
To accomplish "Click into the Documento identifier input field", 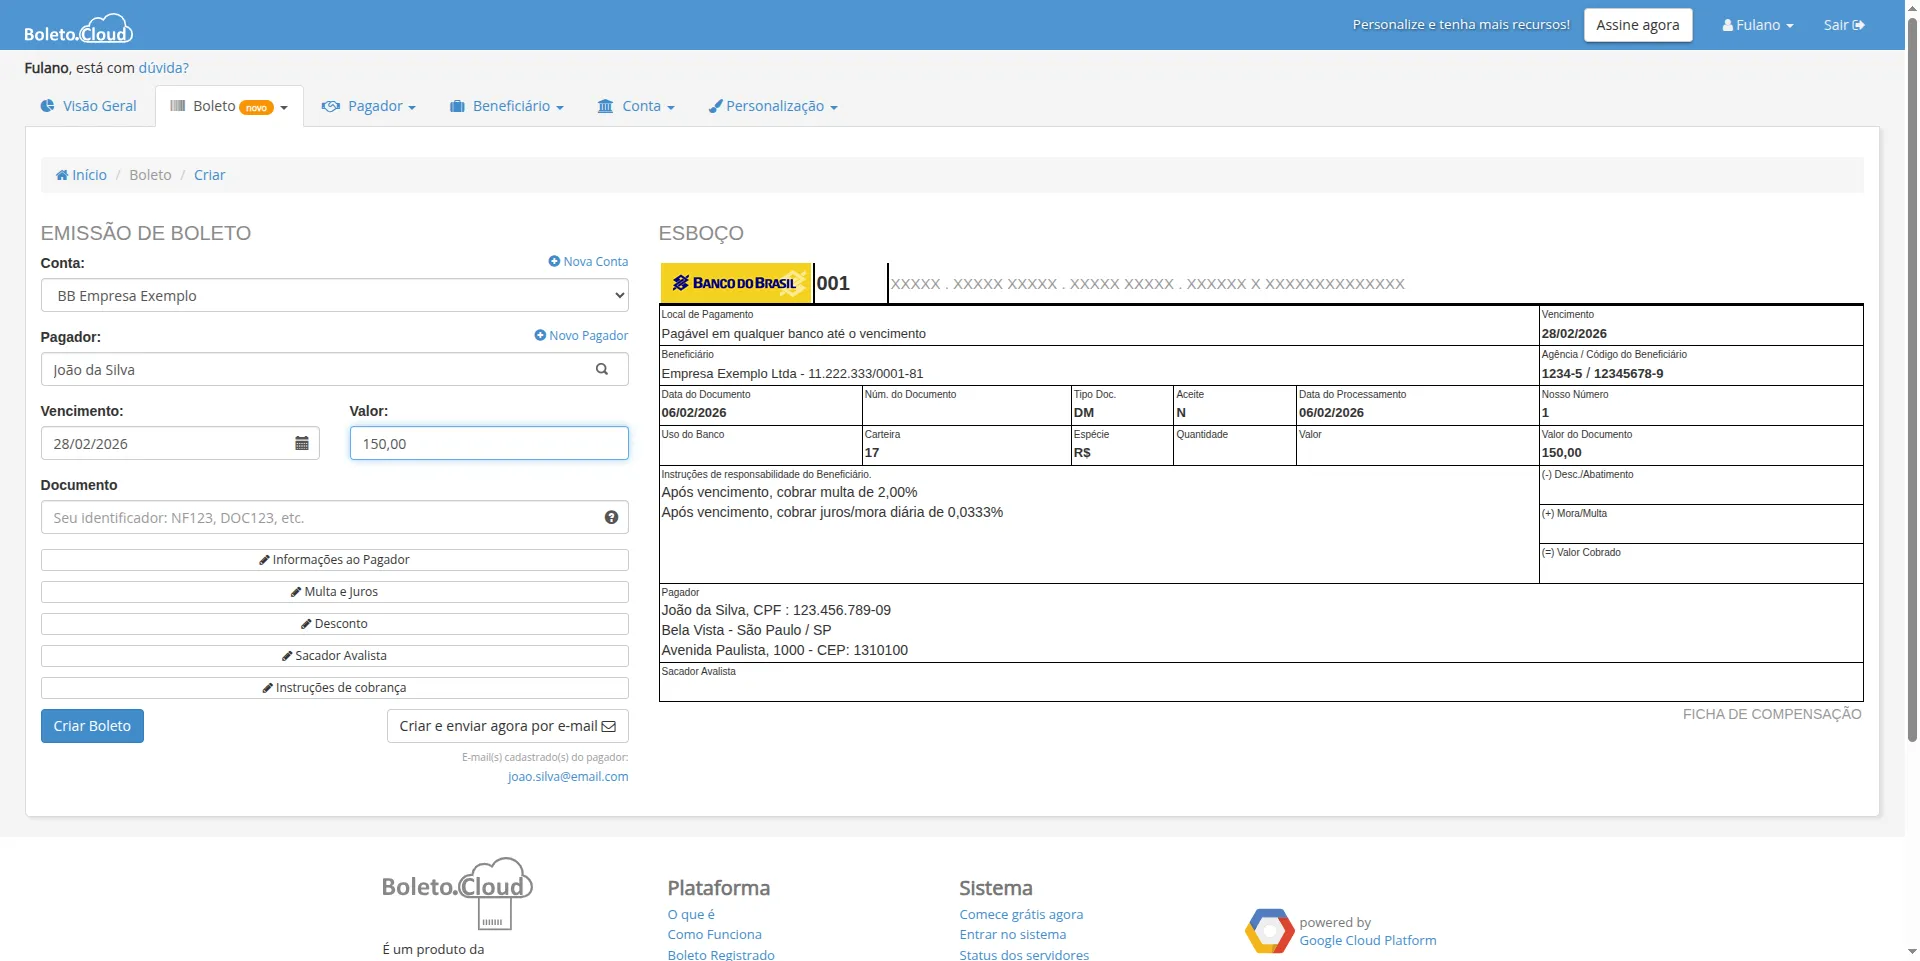I will (320, 518).
